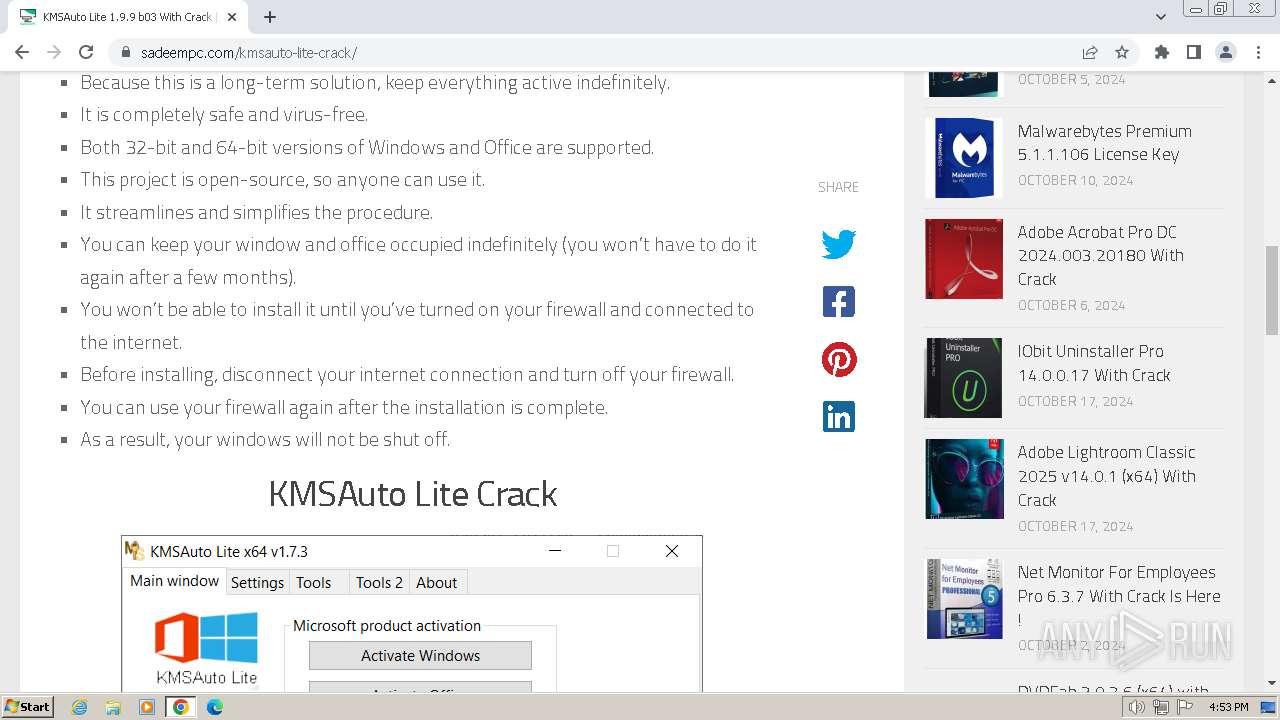
Task: Open Adobe Lightroom Classic 2025 post
Action: [x=1106, y=476]
